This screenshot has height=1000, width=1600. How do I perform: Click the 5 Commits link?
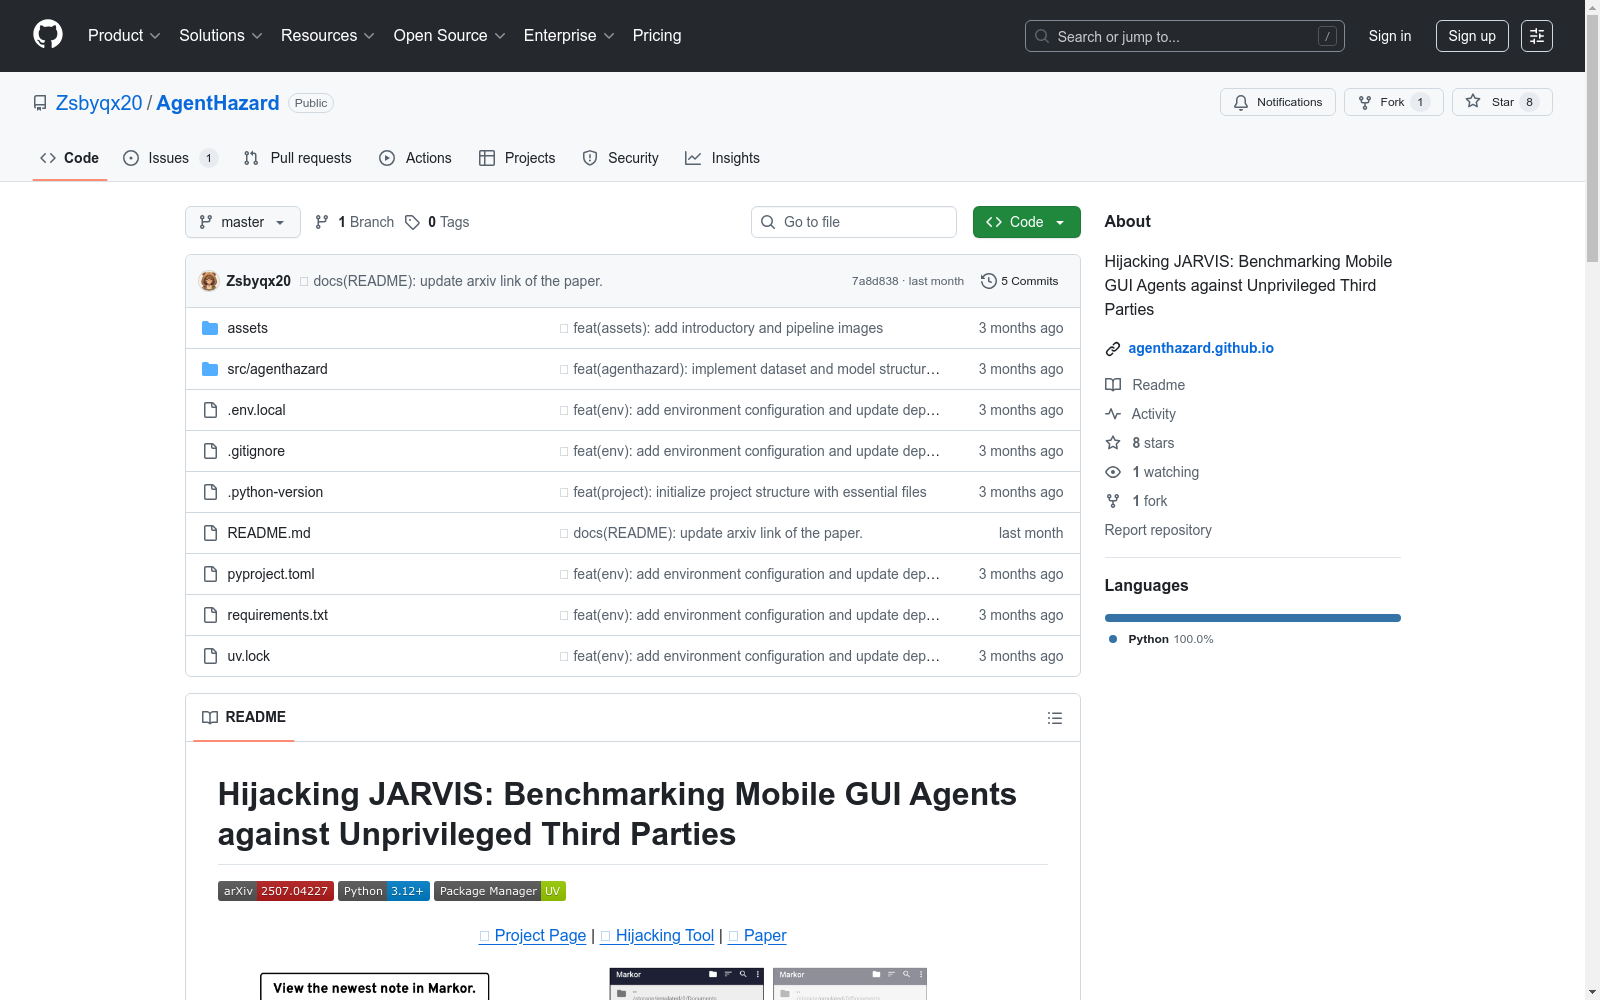click(1020, 281)
